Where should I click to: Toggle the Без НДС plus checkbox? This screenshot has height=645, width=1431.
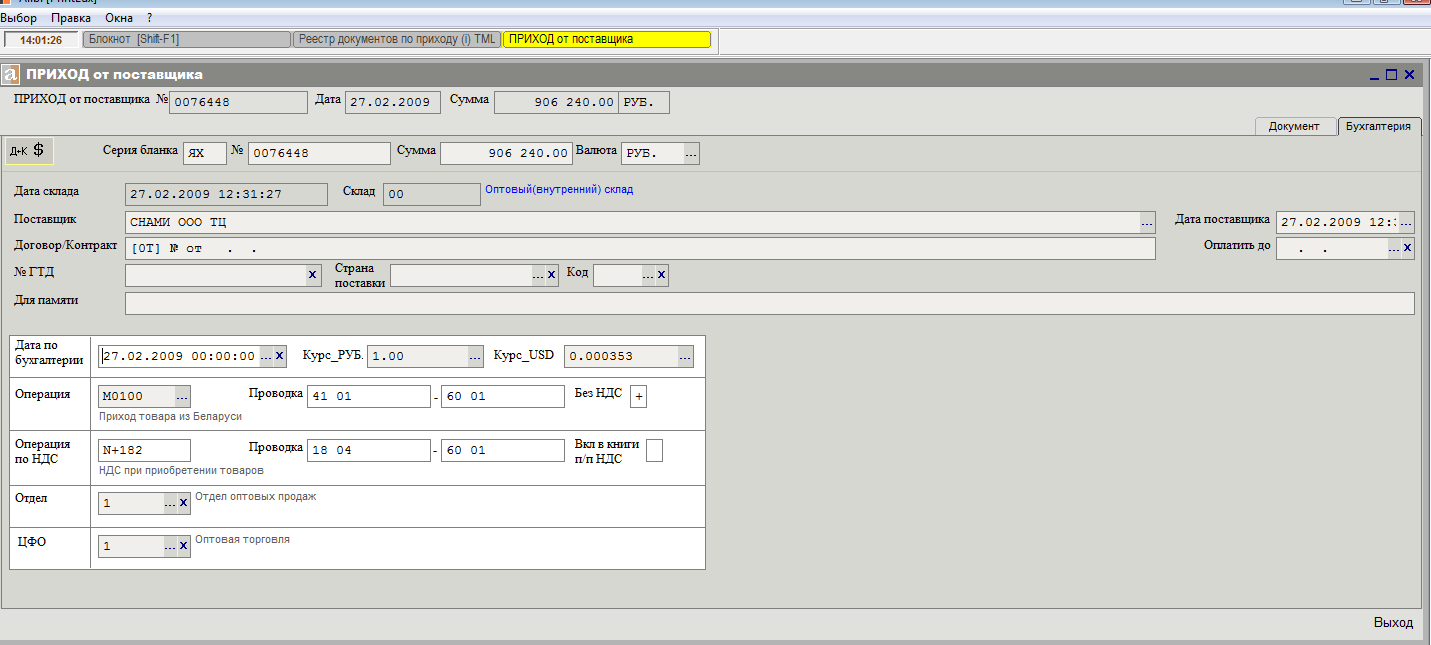[638, 397]
